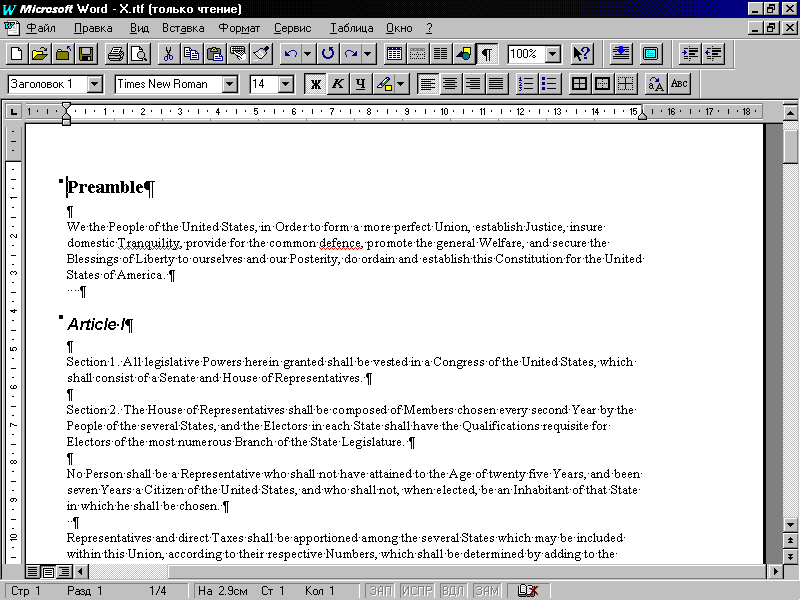Screen dimensions: 800x600
Task: Save the document with the floppy disk icon
Action: point(86,54)
